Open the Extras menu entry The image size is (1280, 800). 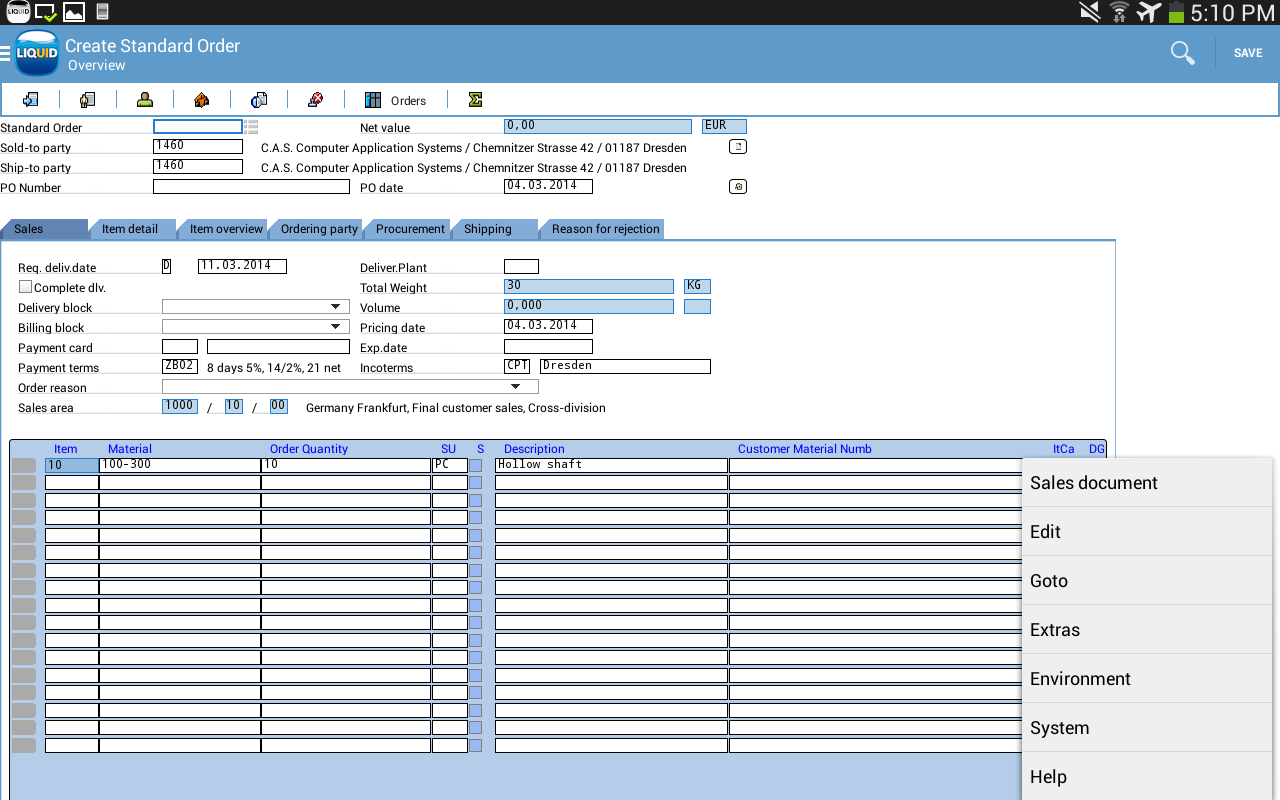(x=1146, y=630)
